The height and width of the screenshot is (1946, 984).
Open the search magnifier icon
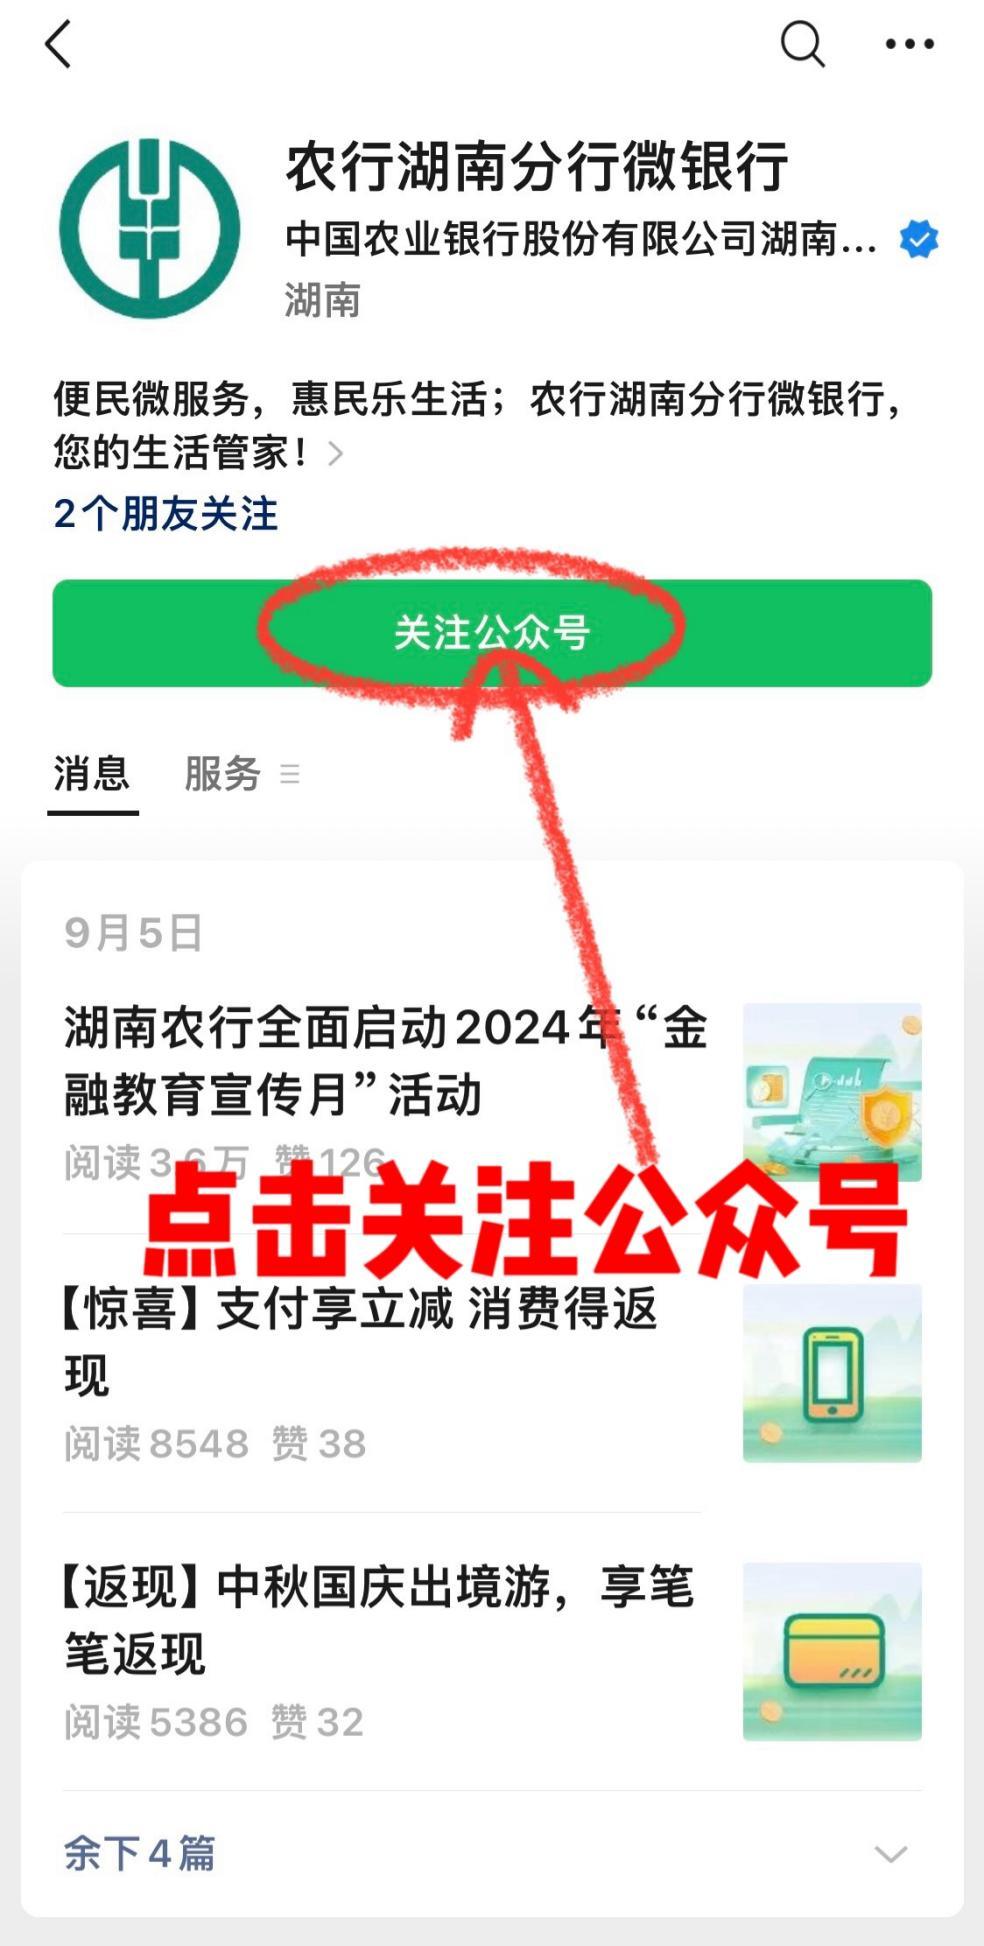pyautogui.click(x=802, y=45)
